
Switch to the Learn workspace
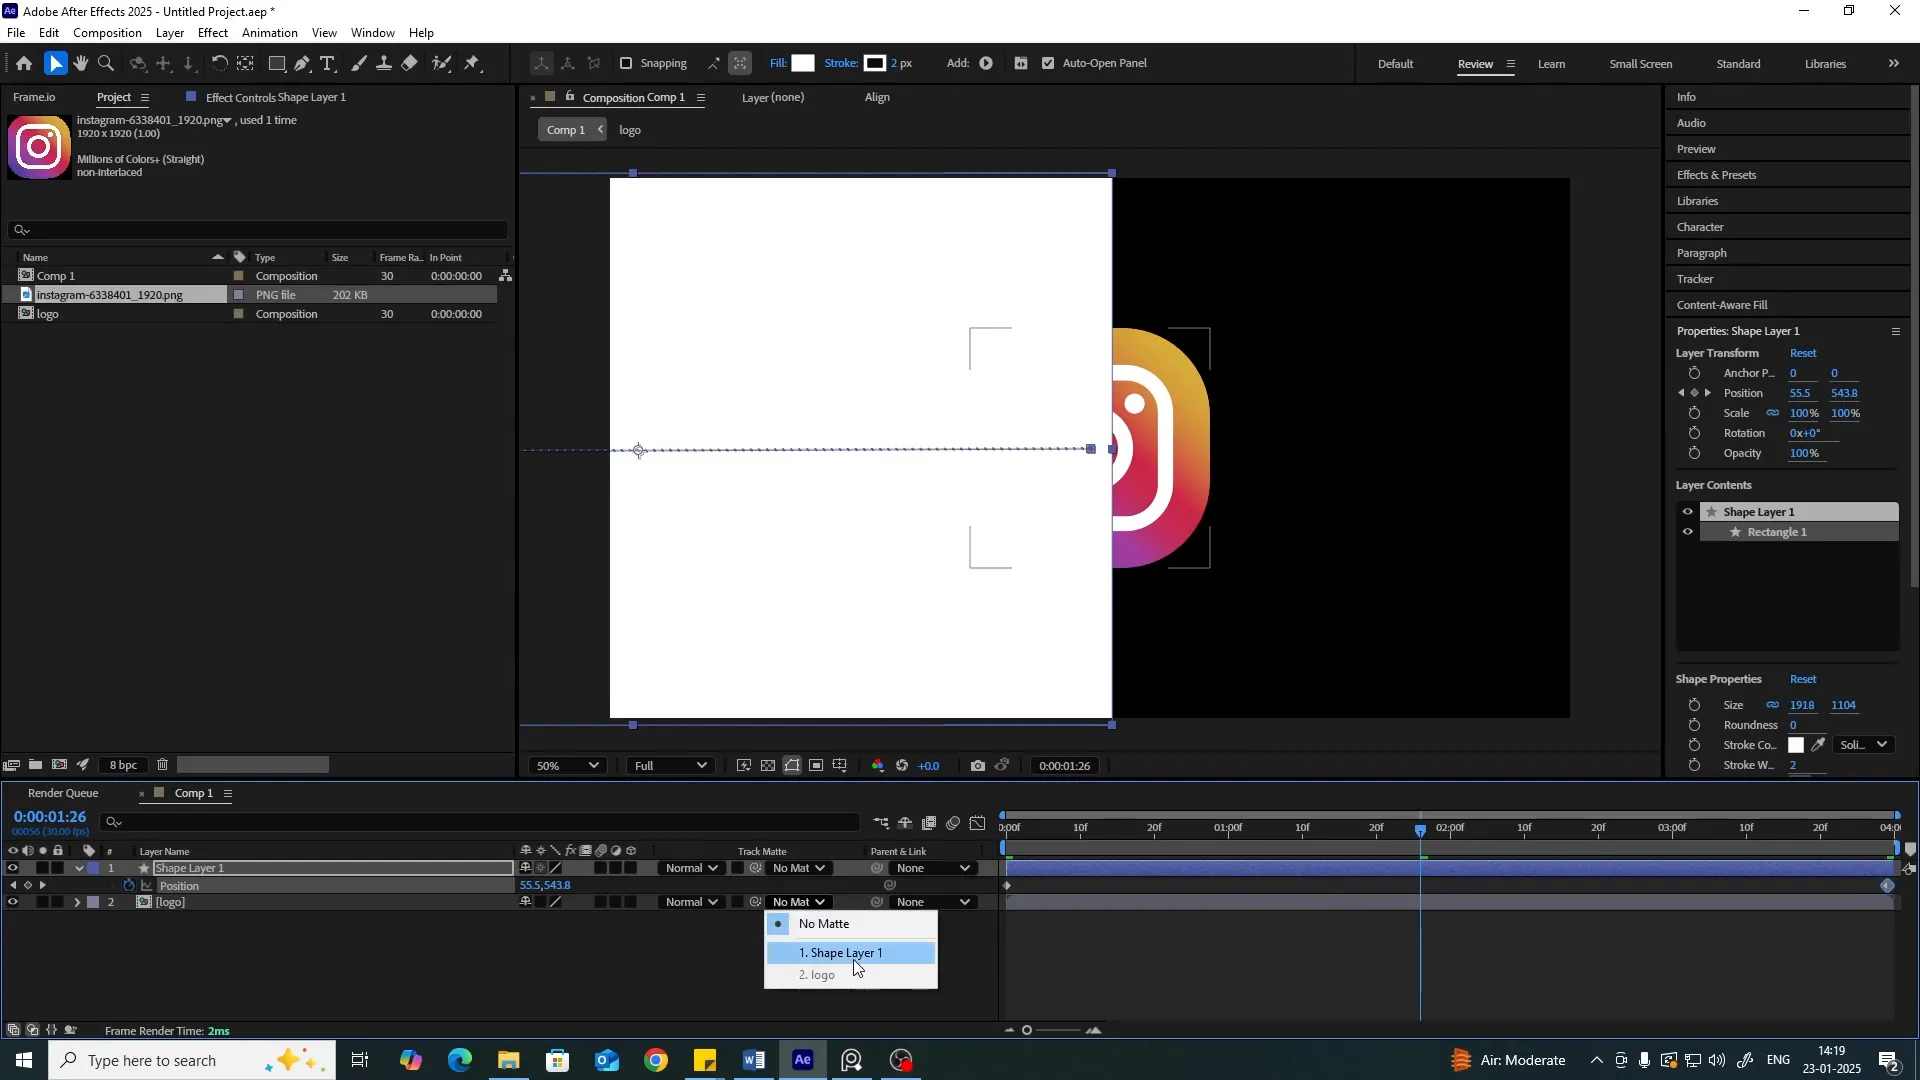tap(1551, 64)
